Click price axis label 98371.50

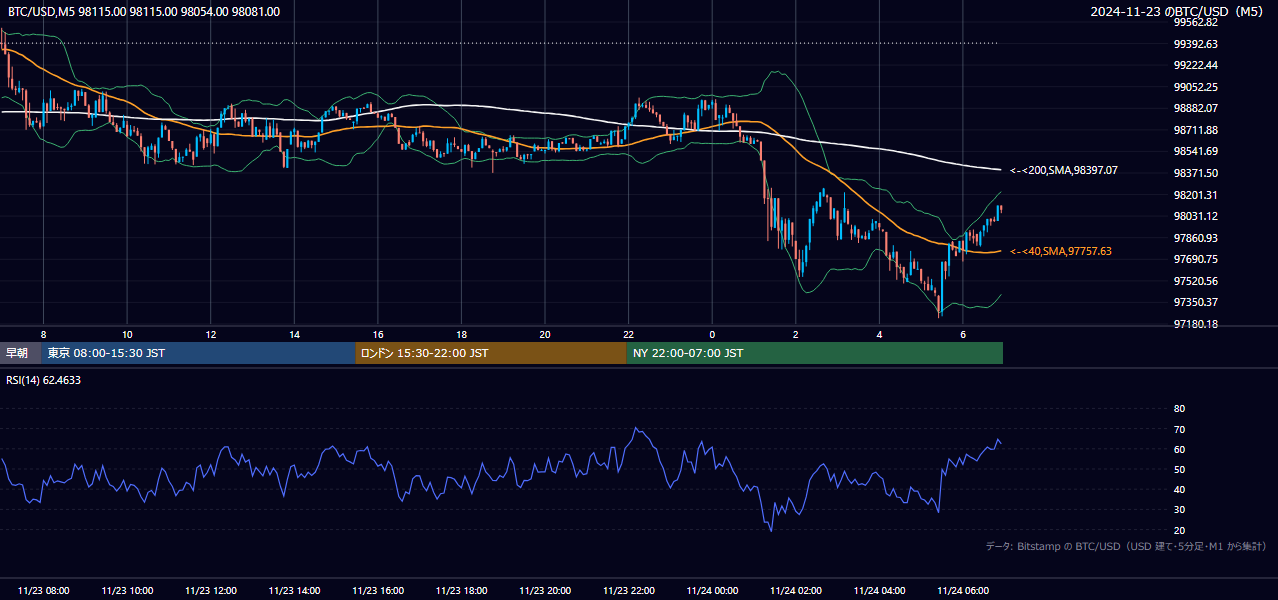coord(1196,173)
